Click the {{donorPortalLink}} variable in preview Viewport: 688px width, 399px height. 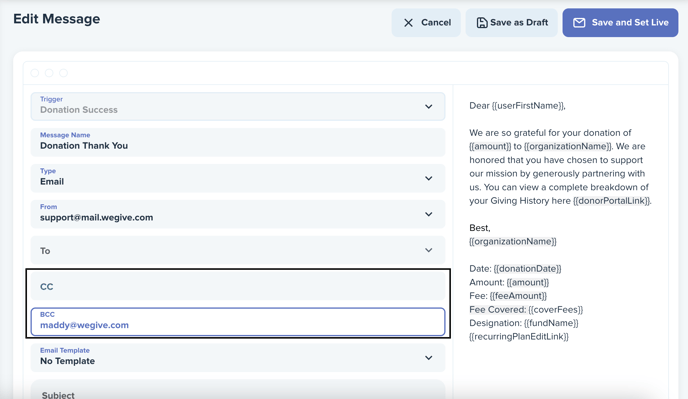[612, 201]
